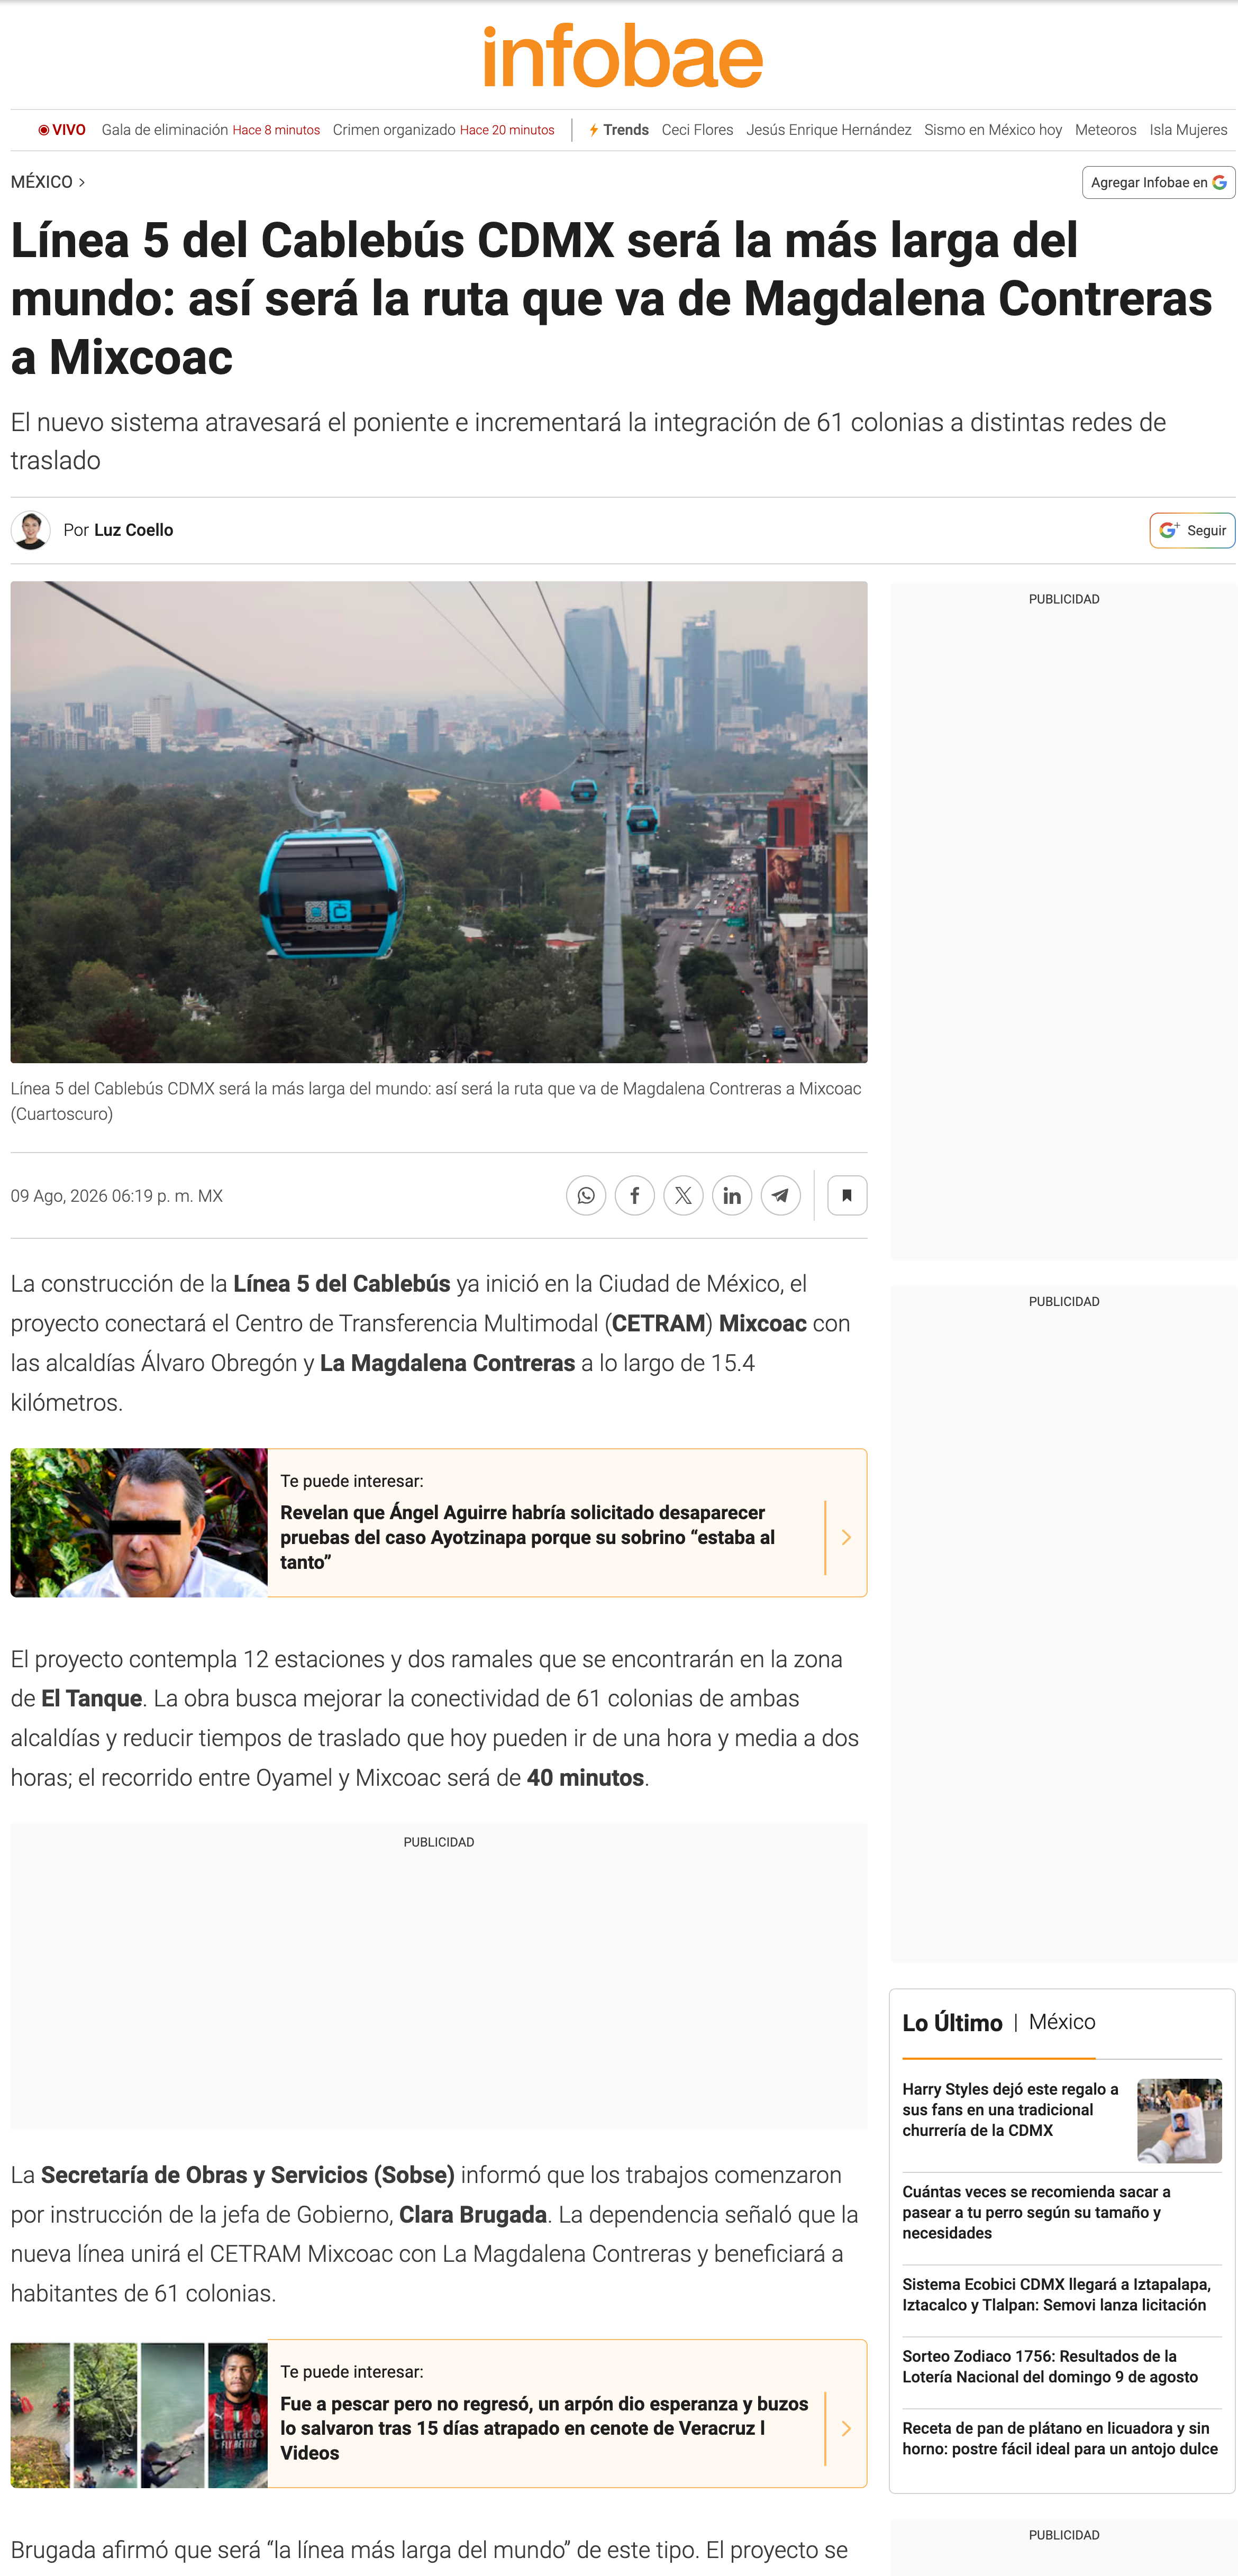
Task: Click the bold text '40 minutos'
Action: coord(585,1777)
